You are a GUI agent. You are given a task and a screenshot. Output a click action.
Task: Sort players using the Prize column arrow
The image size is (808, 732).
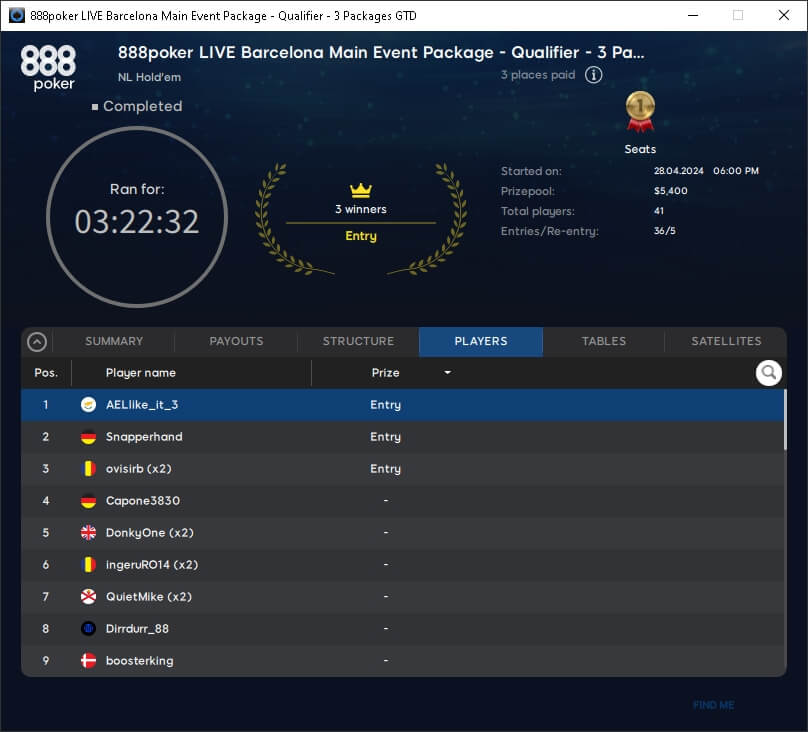coord(447,372)
